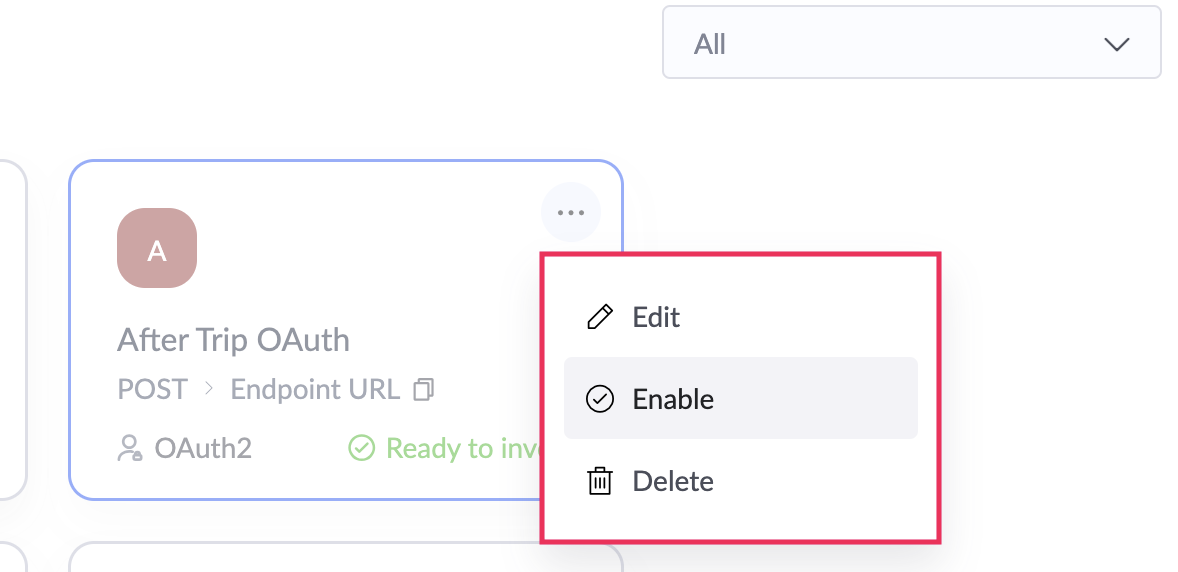Click the trash can icon beside Delete

tap(600, 481)
